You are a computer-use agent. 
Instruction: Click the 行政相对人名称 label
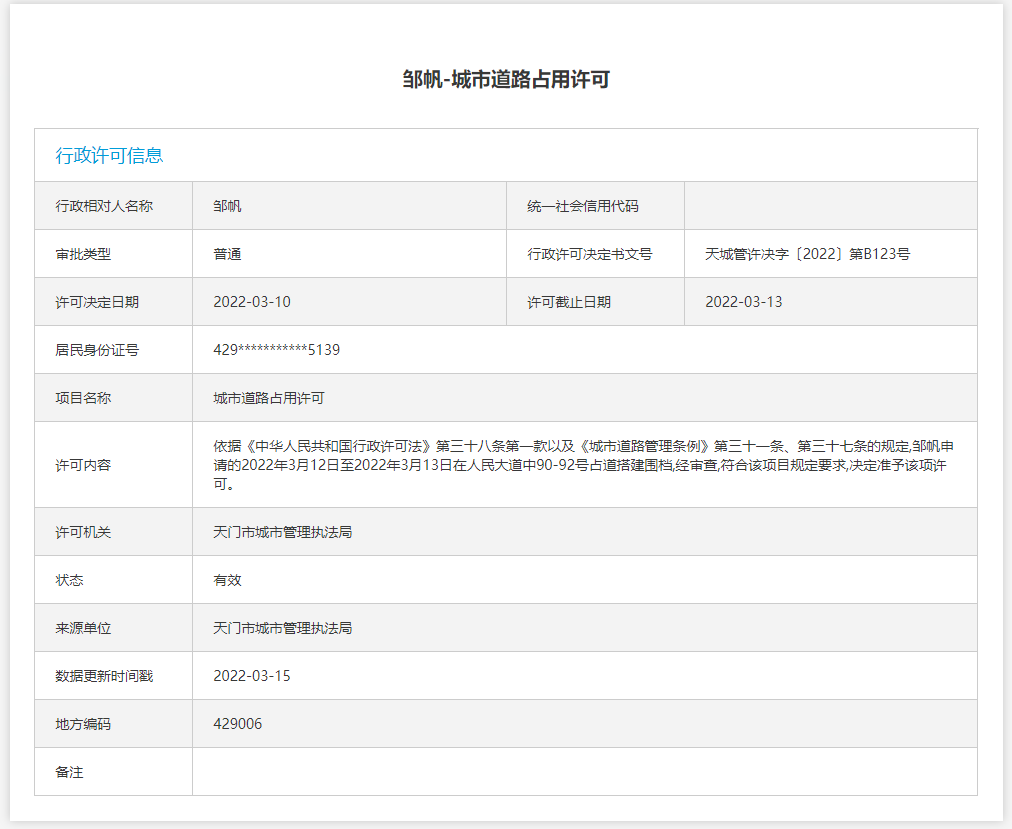[104, 206]
